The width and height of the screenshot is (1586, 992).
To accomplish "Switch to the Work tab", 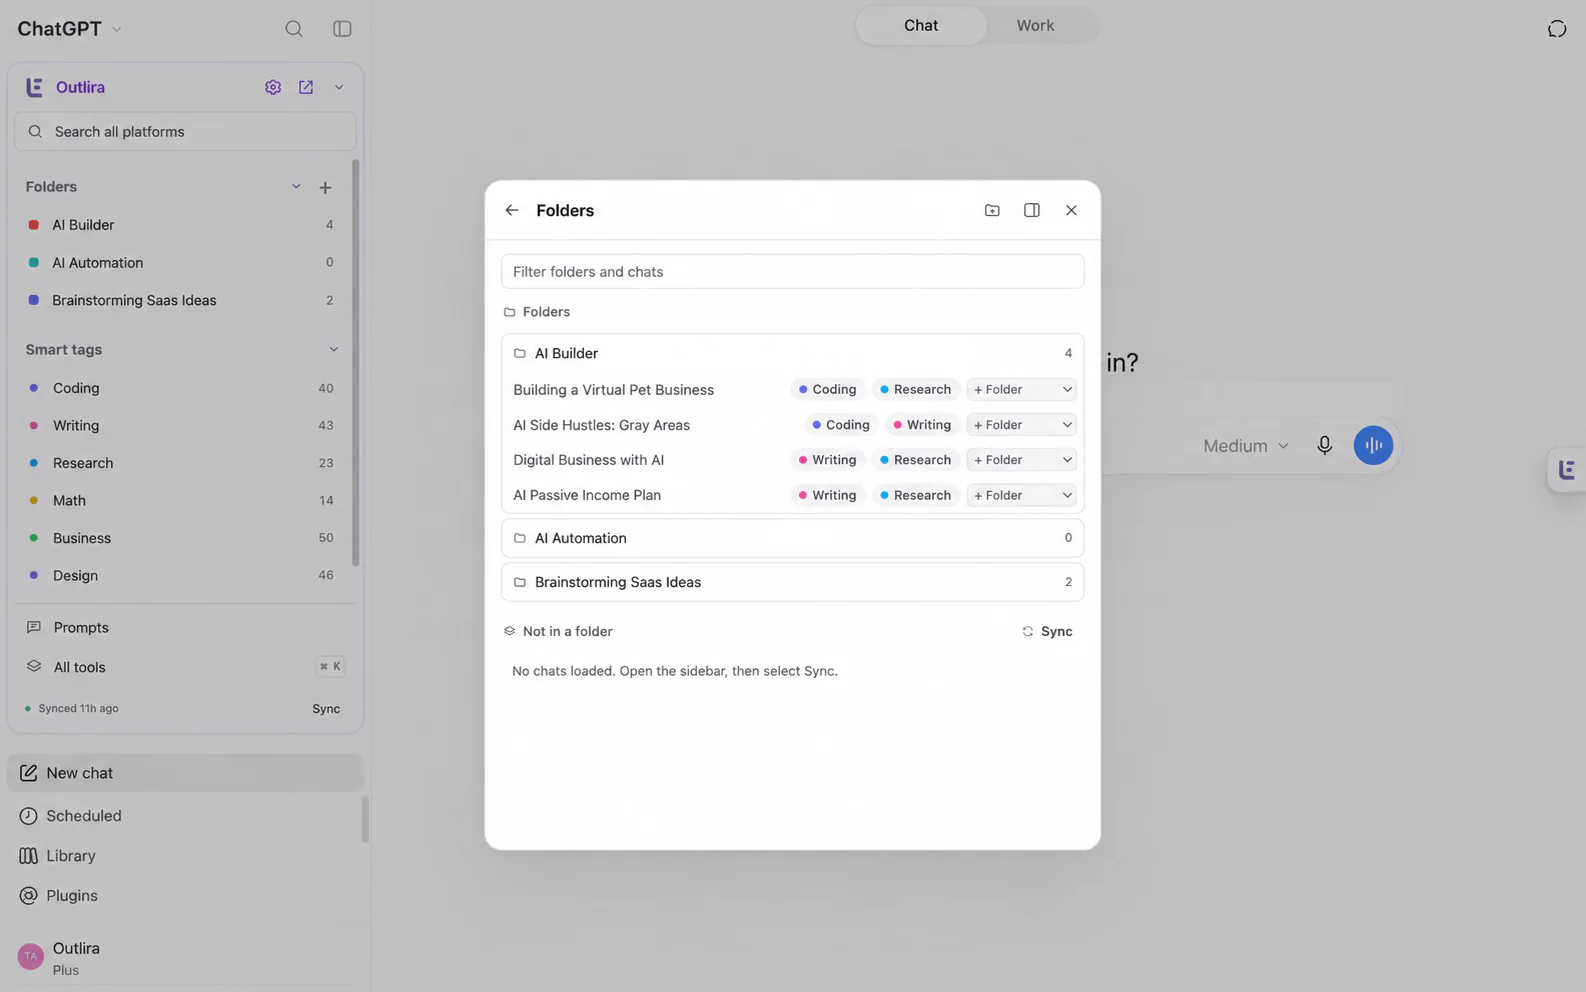I will (1035, 25).
